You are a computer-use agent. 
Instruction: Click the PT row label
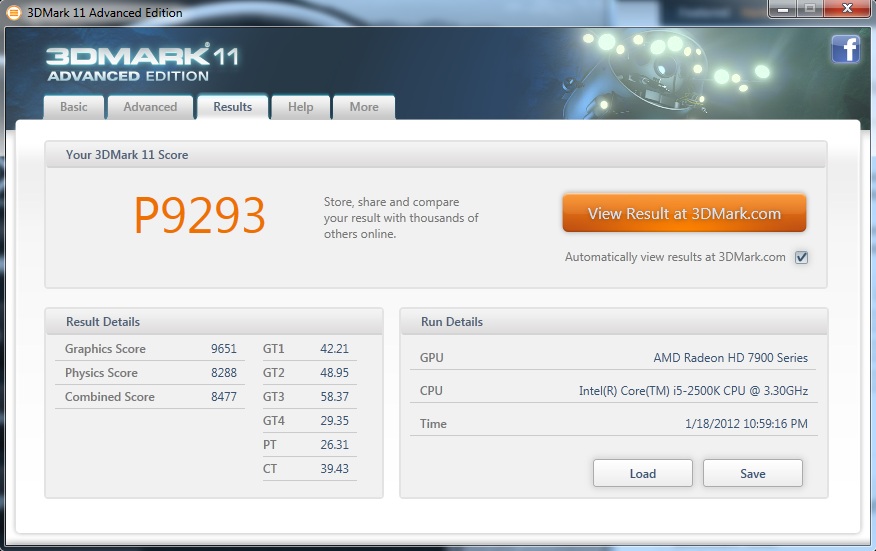269,445
